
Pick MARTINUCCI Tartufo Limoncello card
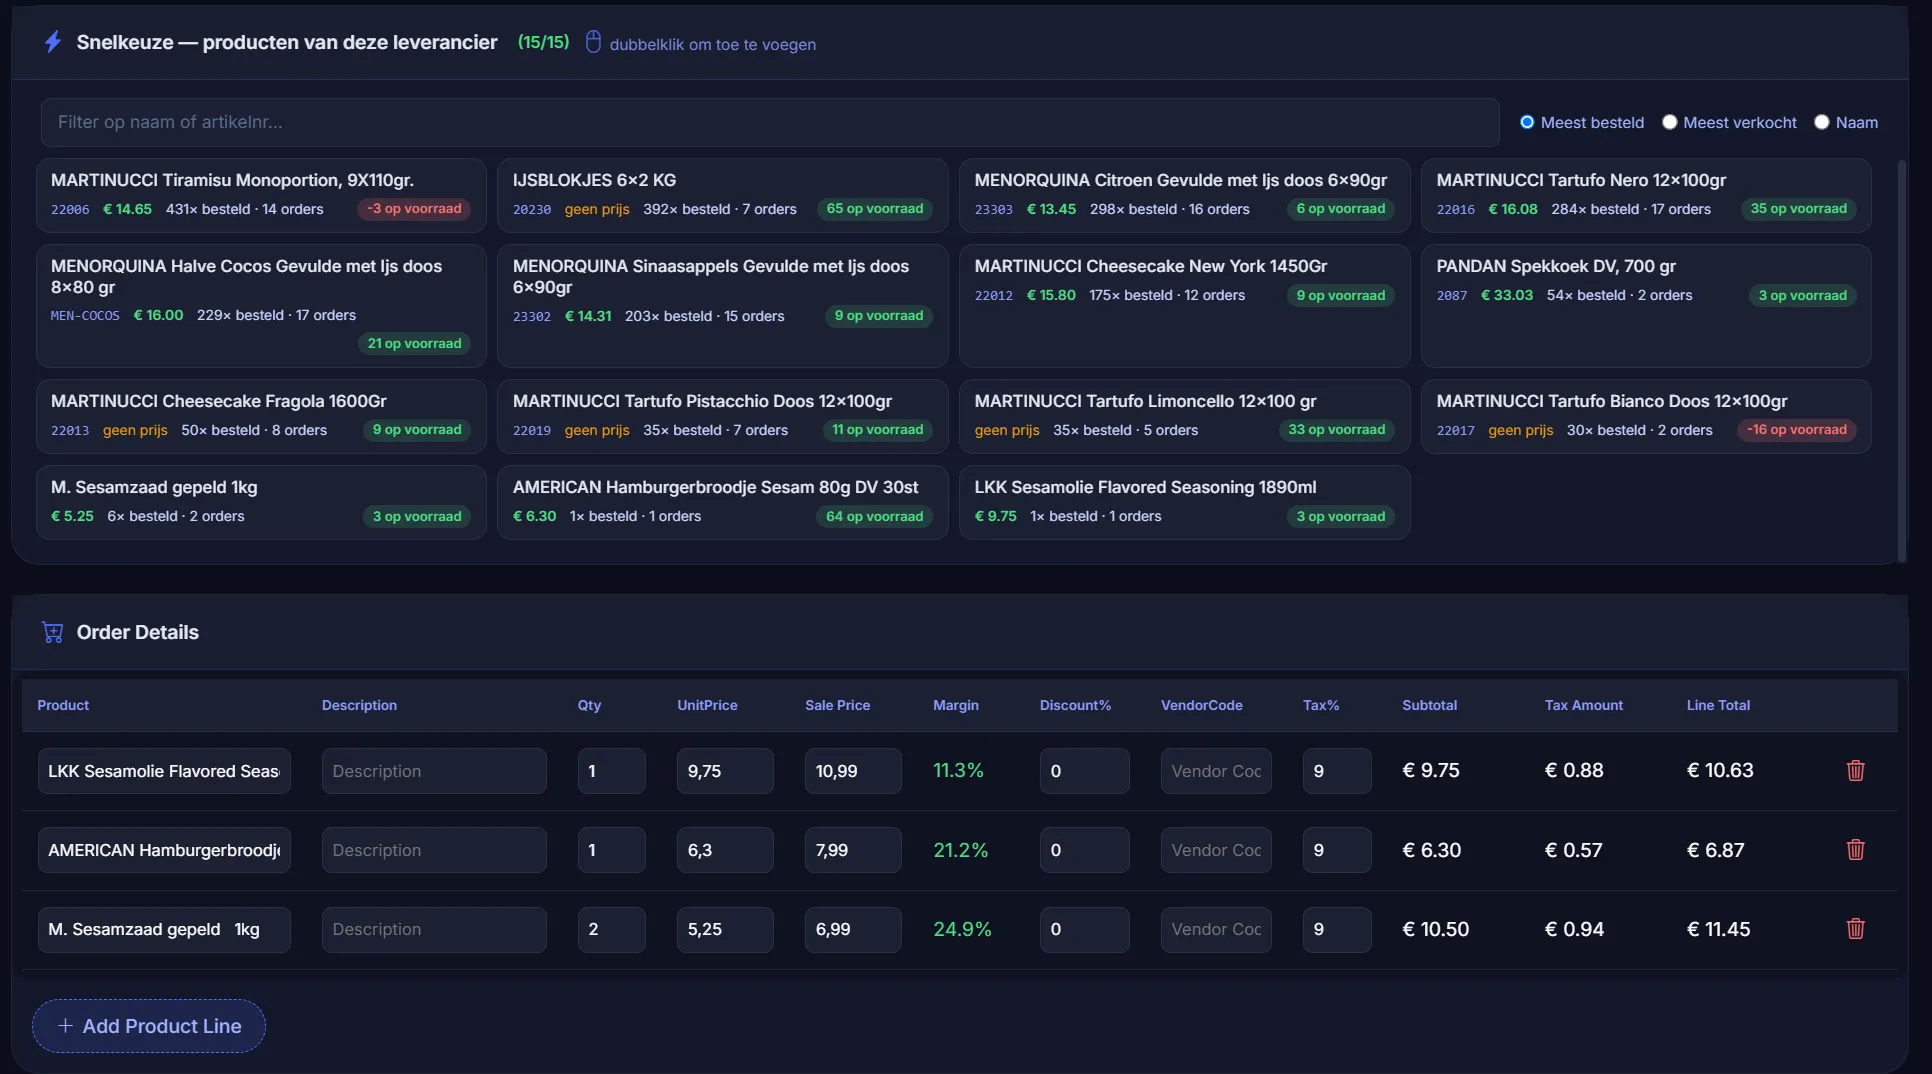tap(1185, 416)
